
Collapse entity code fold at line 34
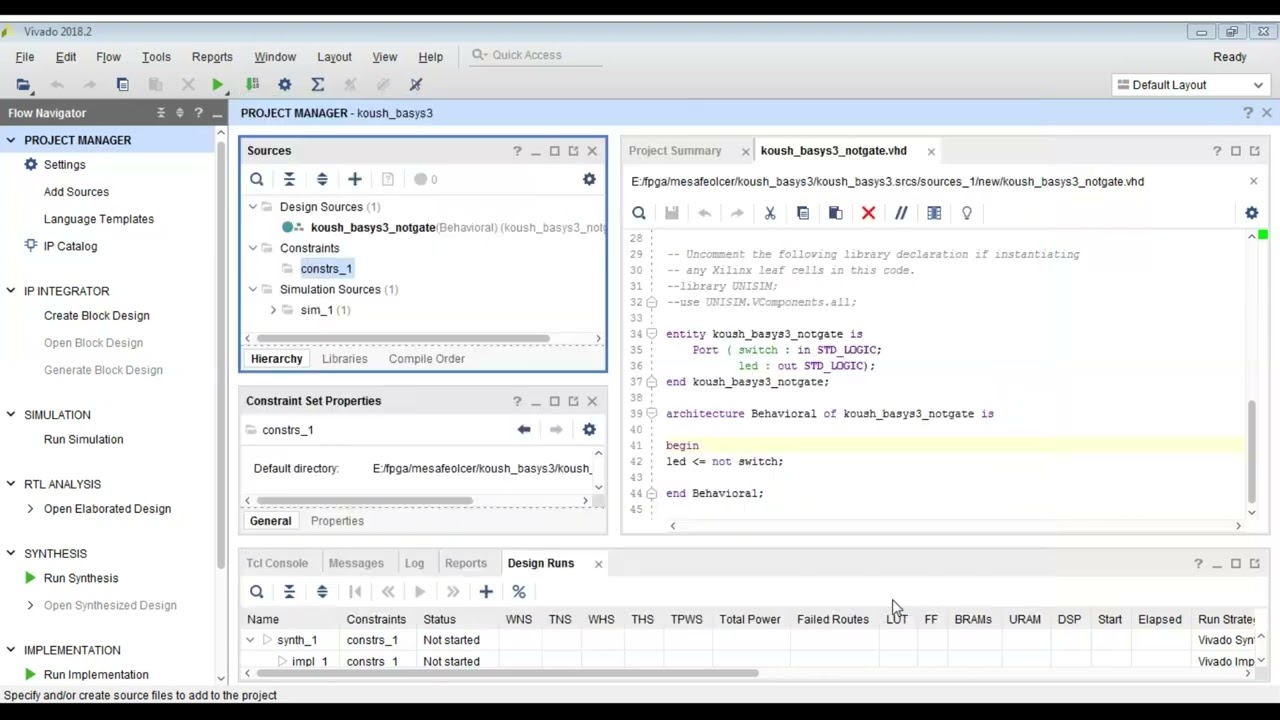pos(652,334)
